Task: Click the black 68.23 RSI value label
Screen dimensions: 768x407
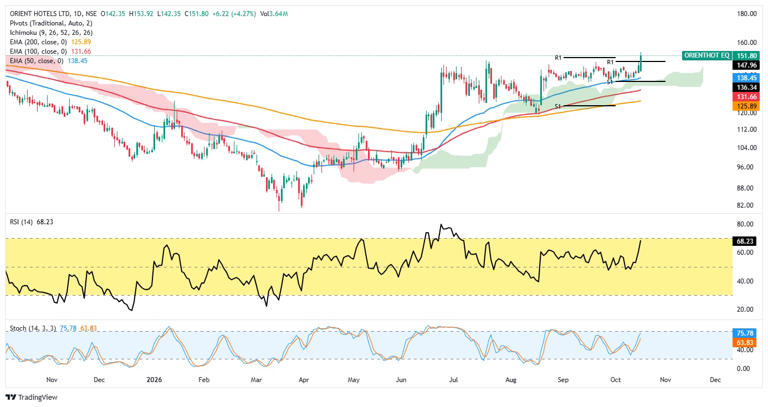Action: tap(746, 241)
